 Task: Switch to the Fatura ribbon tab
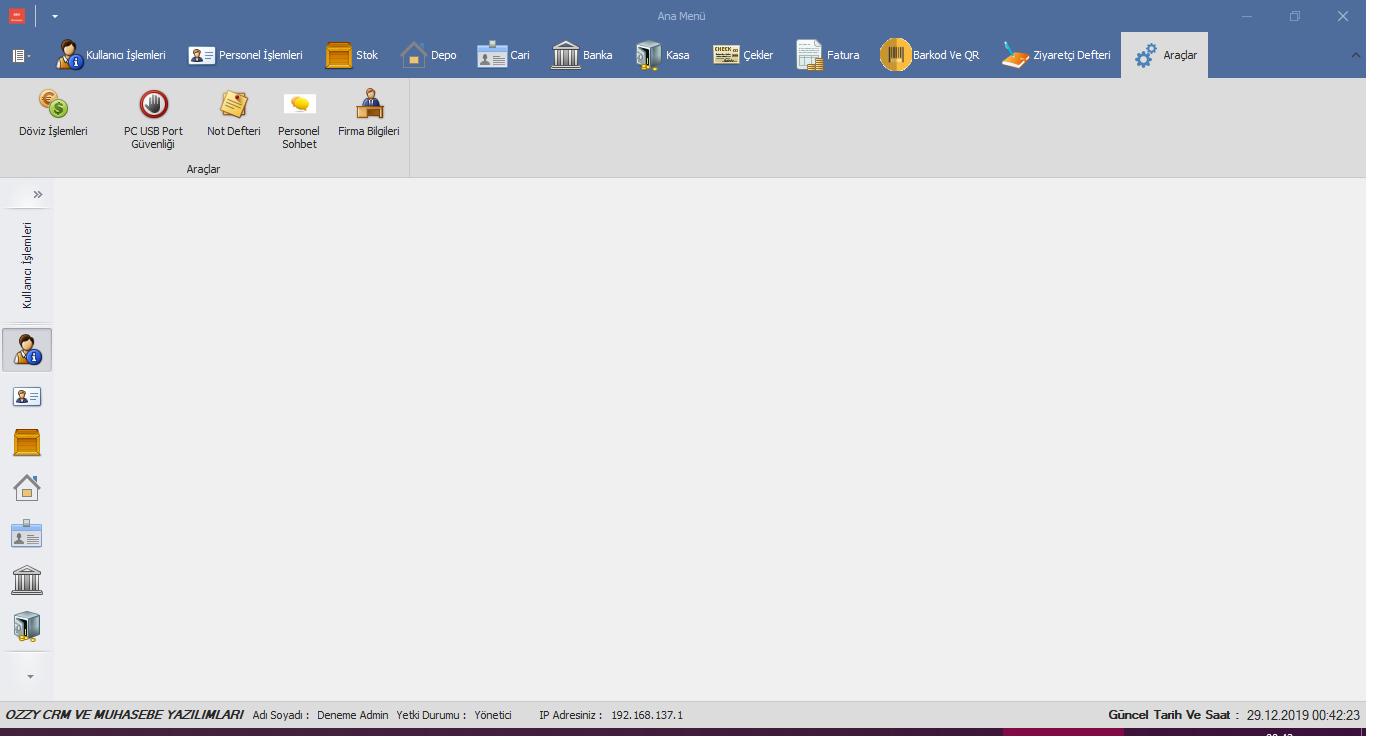[828, 55]
